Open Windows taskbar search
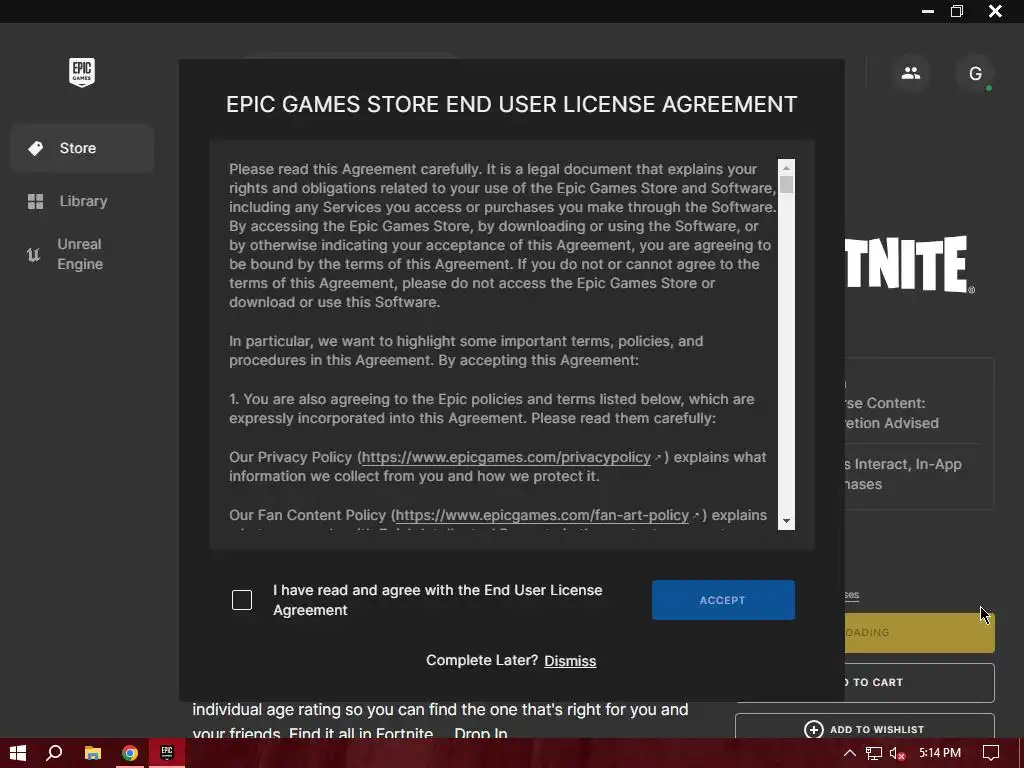The width and height of the screenshot is (1024, 768). click(54, 753)
